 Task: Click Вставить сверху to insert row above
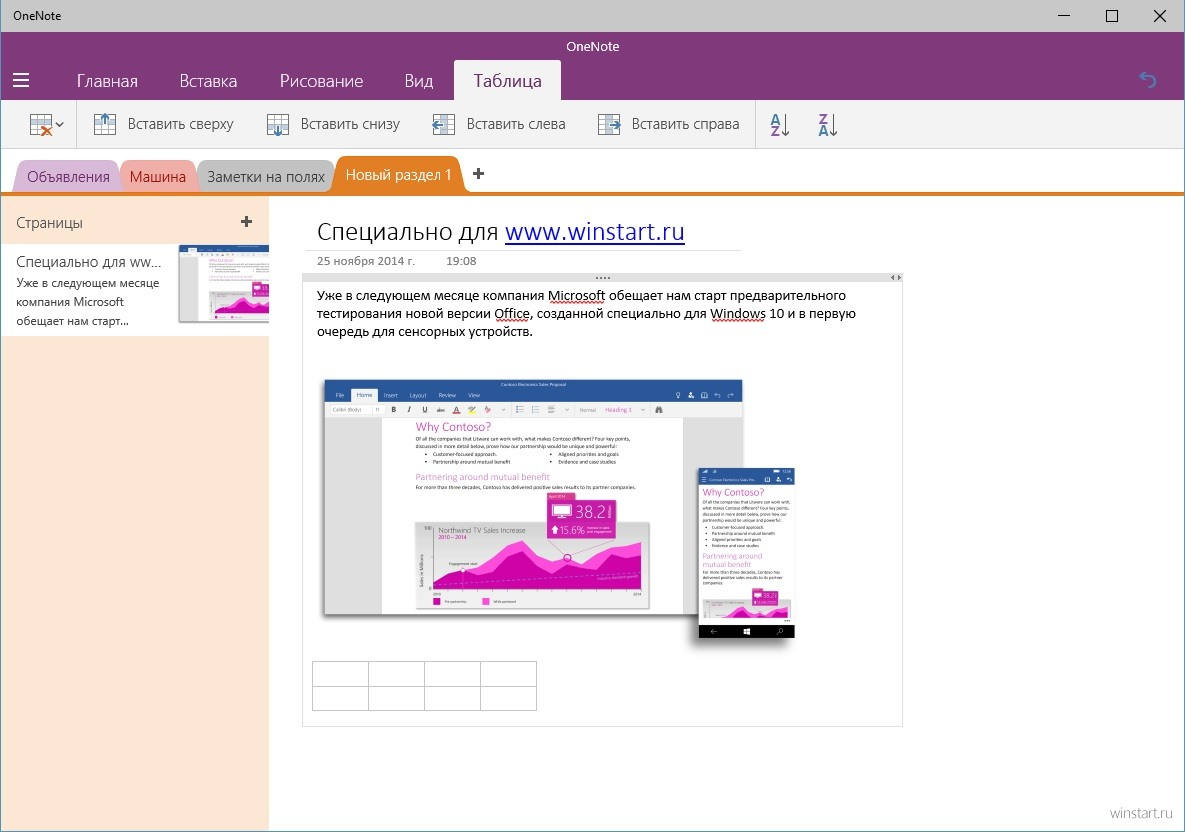[163, 124]
